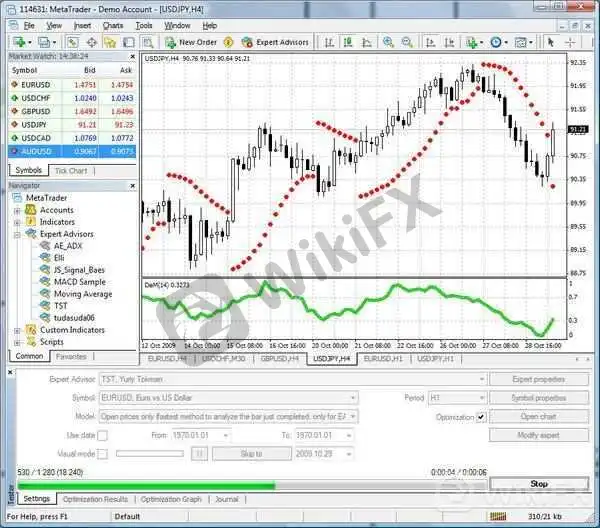Click the visual mode speed slider

pyautogui.click(x=150, y=454)
